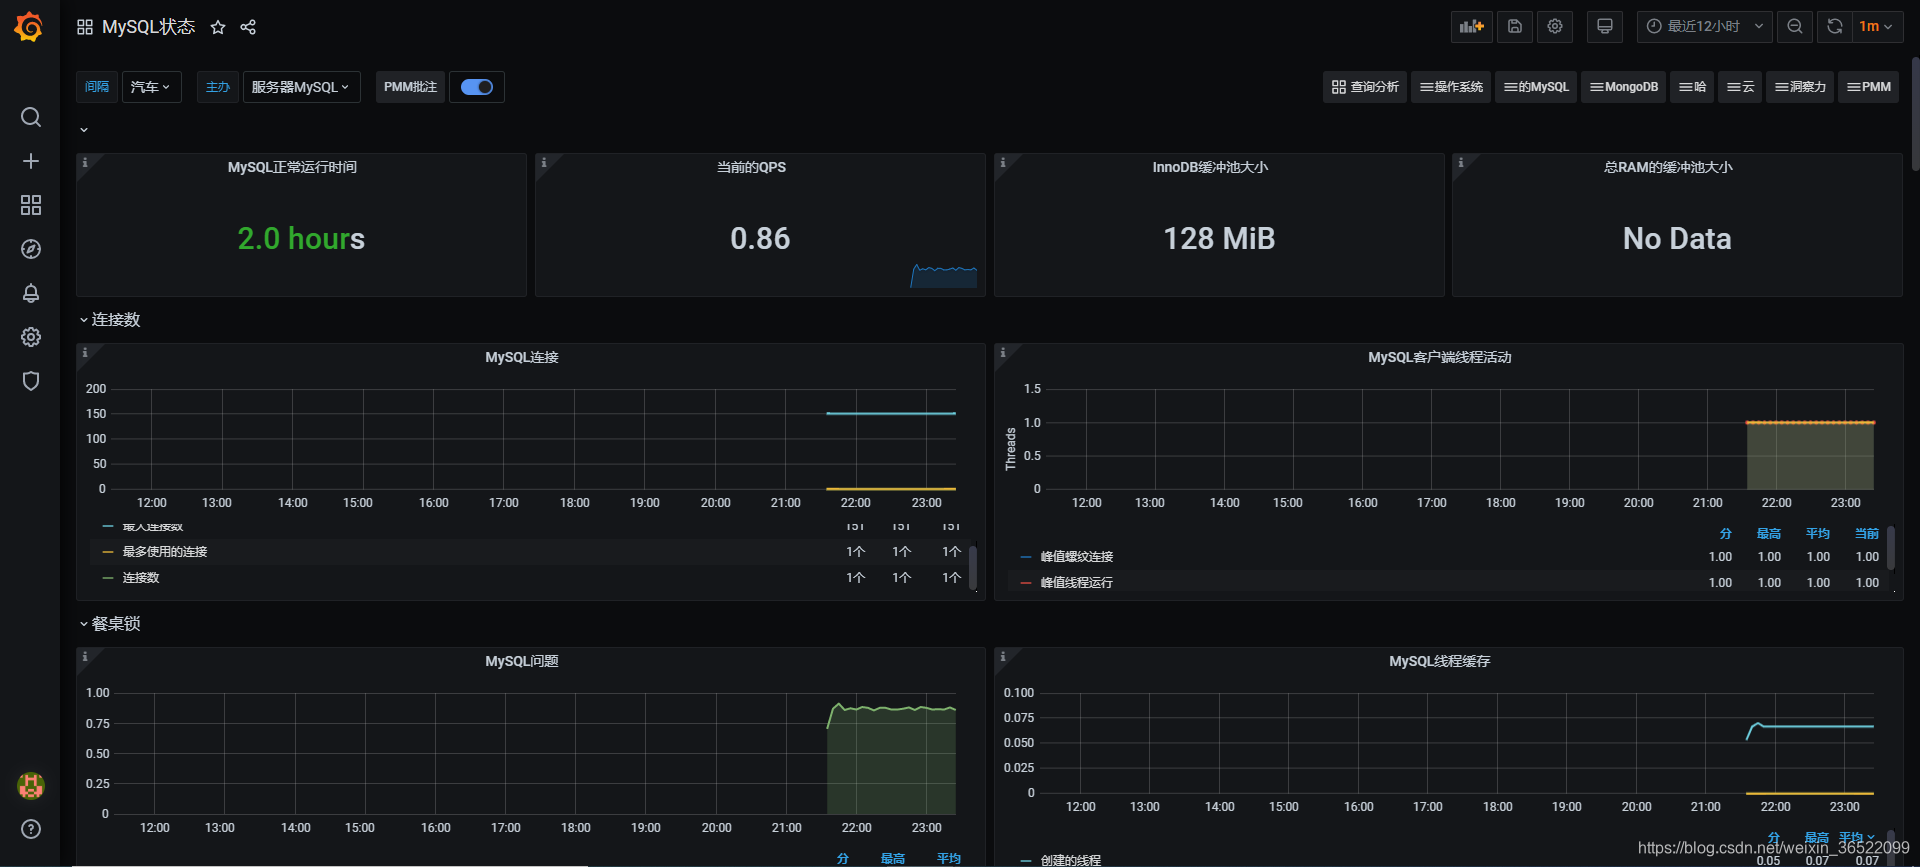Open the 最近12小时 time range picker
The width and height of the screenshot is (1920, 867).
(1704, 27)
